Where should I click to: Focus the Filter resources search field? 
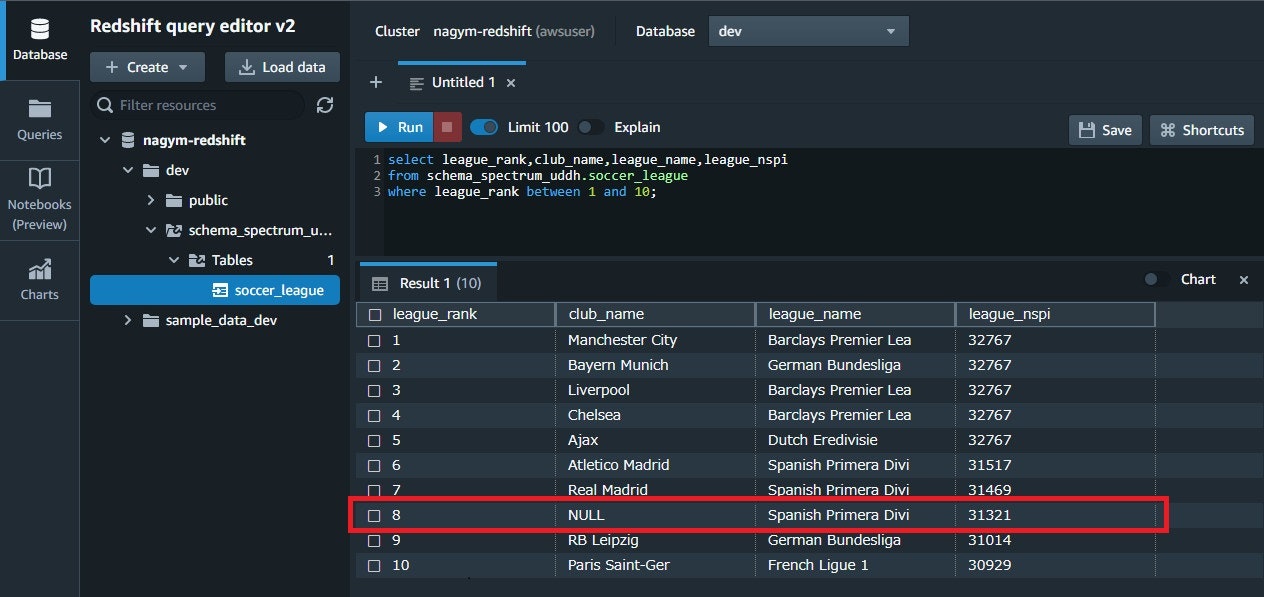point(198,105)
